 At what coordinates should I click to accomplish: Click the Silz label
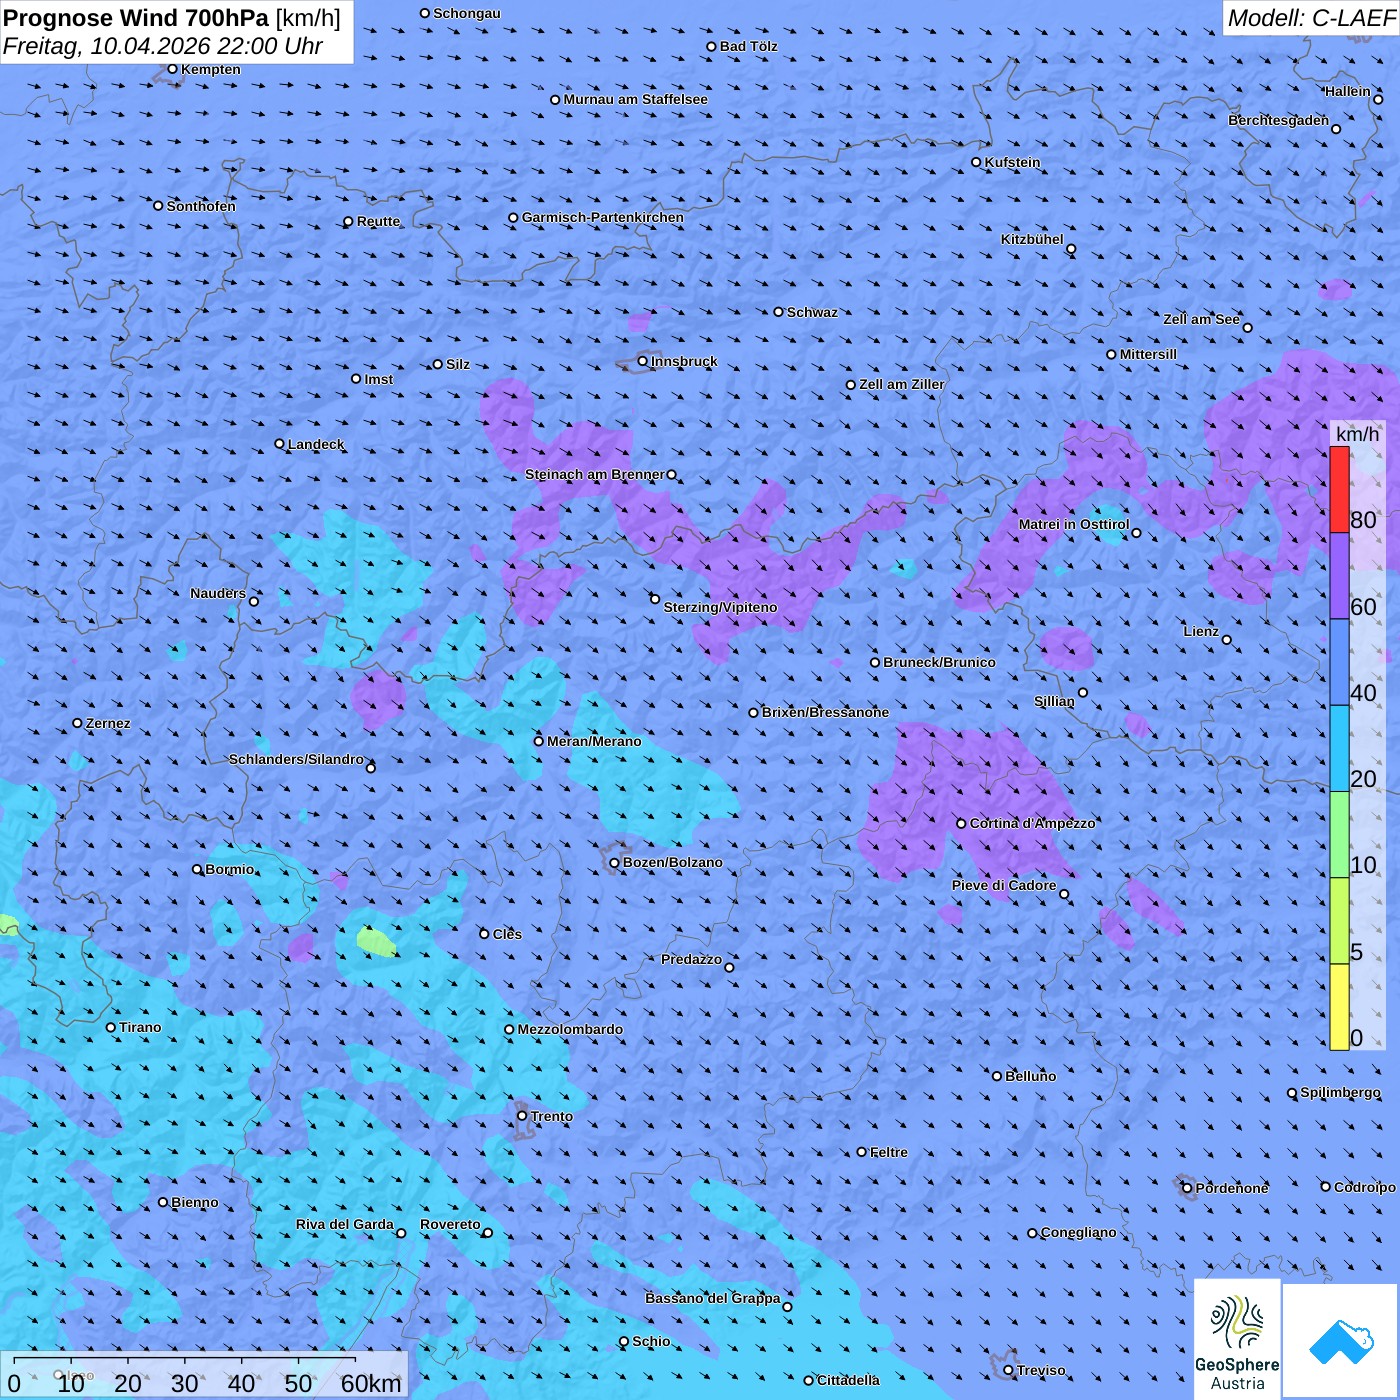point(458,364)
